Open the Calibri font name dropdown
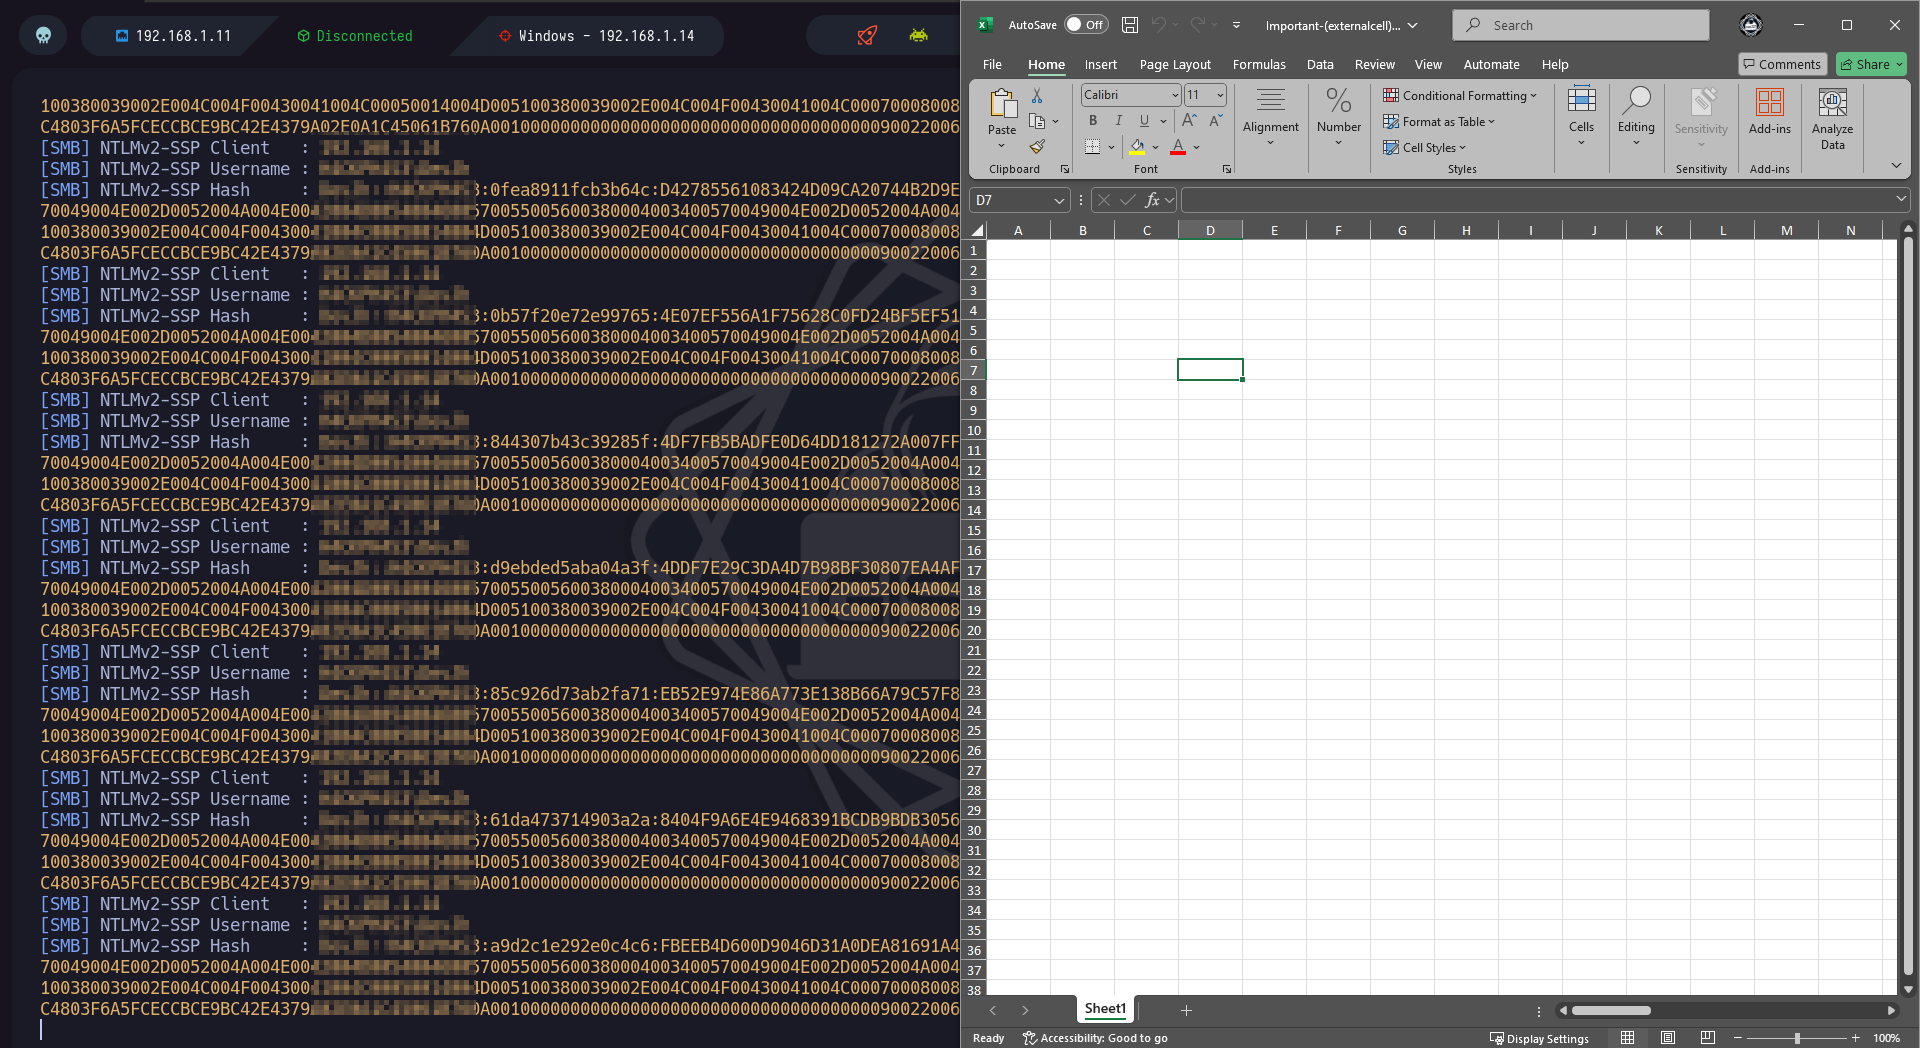This screenshot has height=1048, width=1920. (1175, 95)
